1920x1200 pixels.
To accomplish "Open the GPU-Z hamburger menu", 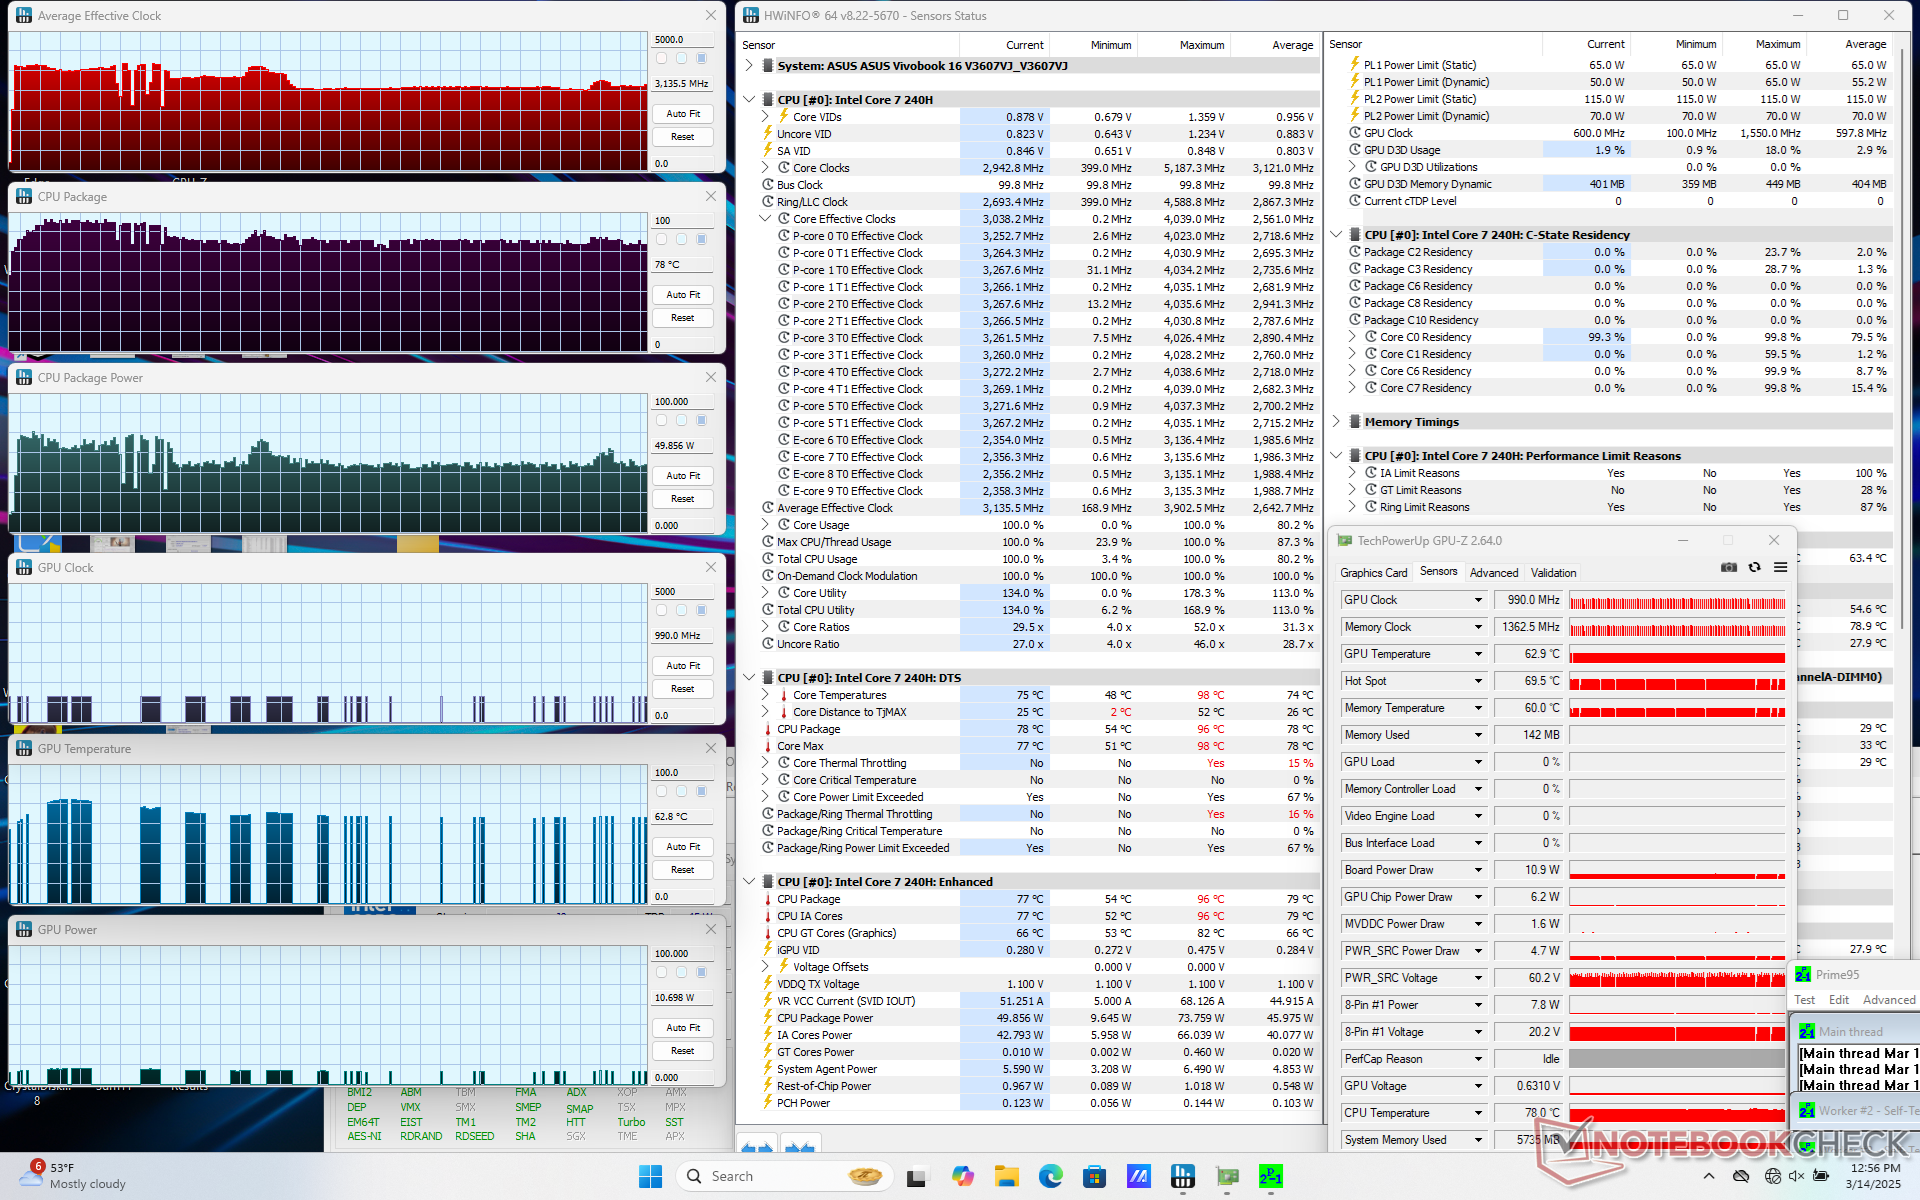I will [x=1780, y=567].
